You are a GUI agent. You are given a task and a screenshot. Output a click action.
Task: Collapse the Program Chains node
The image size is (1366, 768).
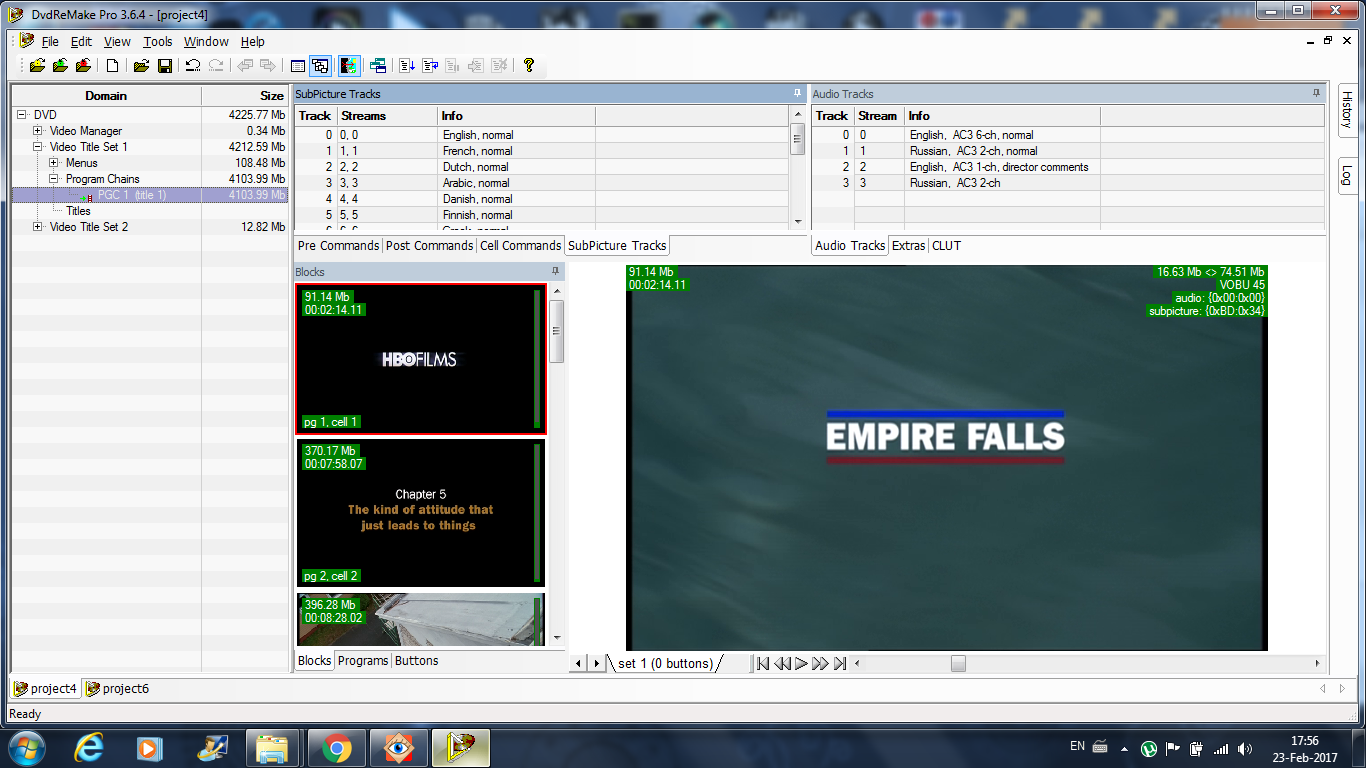[54, 179]
